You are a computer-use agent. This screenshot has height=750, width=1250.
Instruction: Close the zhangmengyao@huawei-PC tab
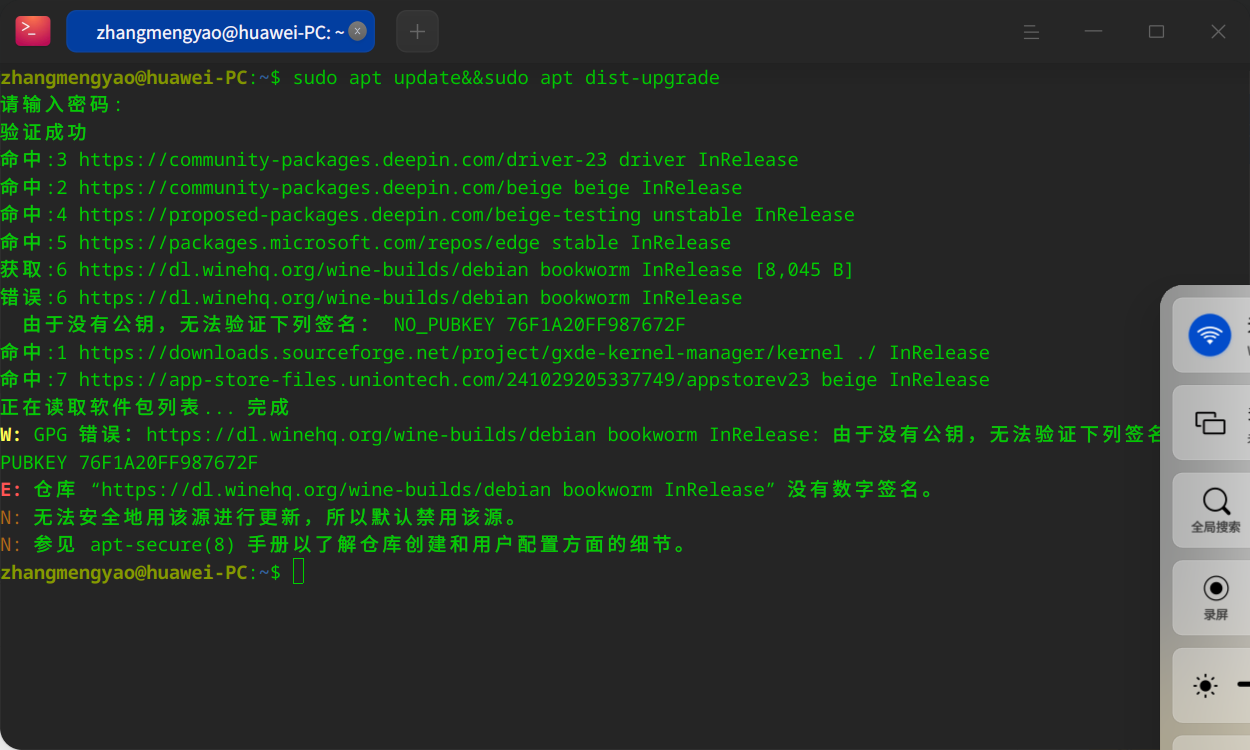tap(357, 31)
